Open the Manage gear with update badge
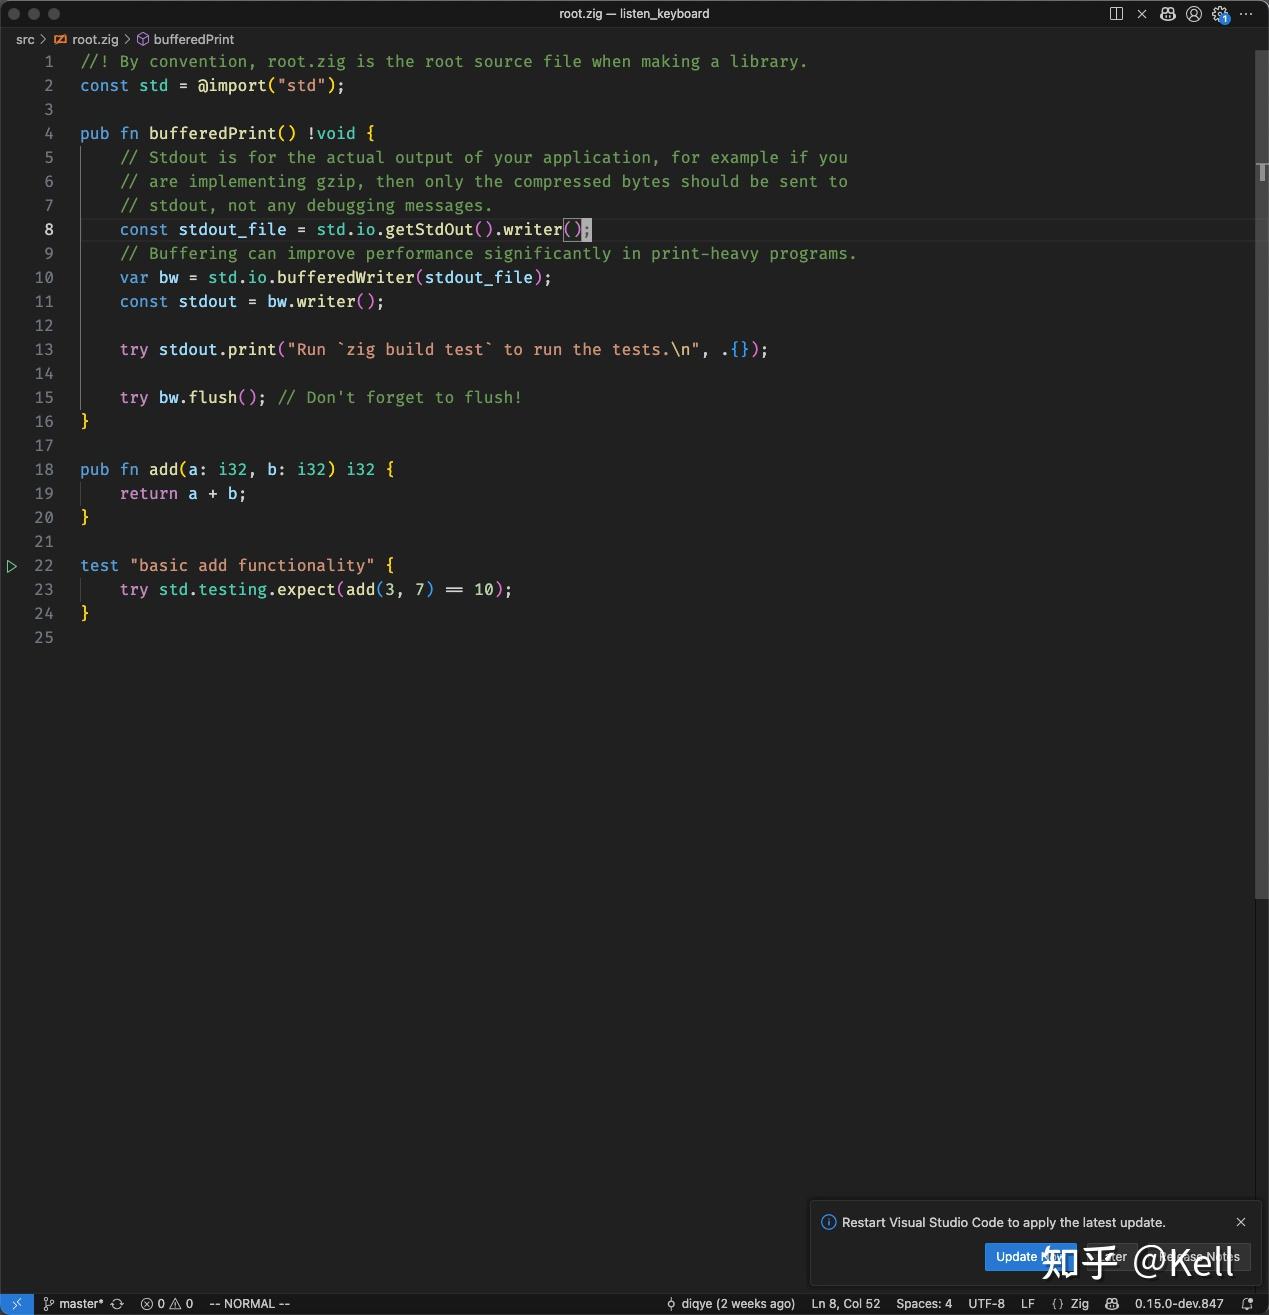This screenshot has width=1269, height=1315. coord(1220,14)
